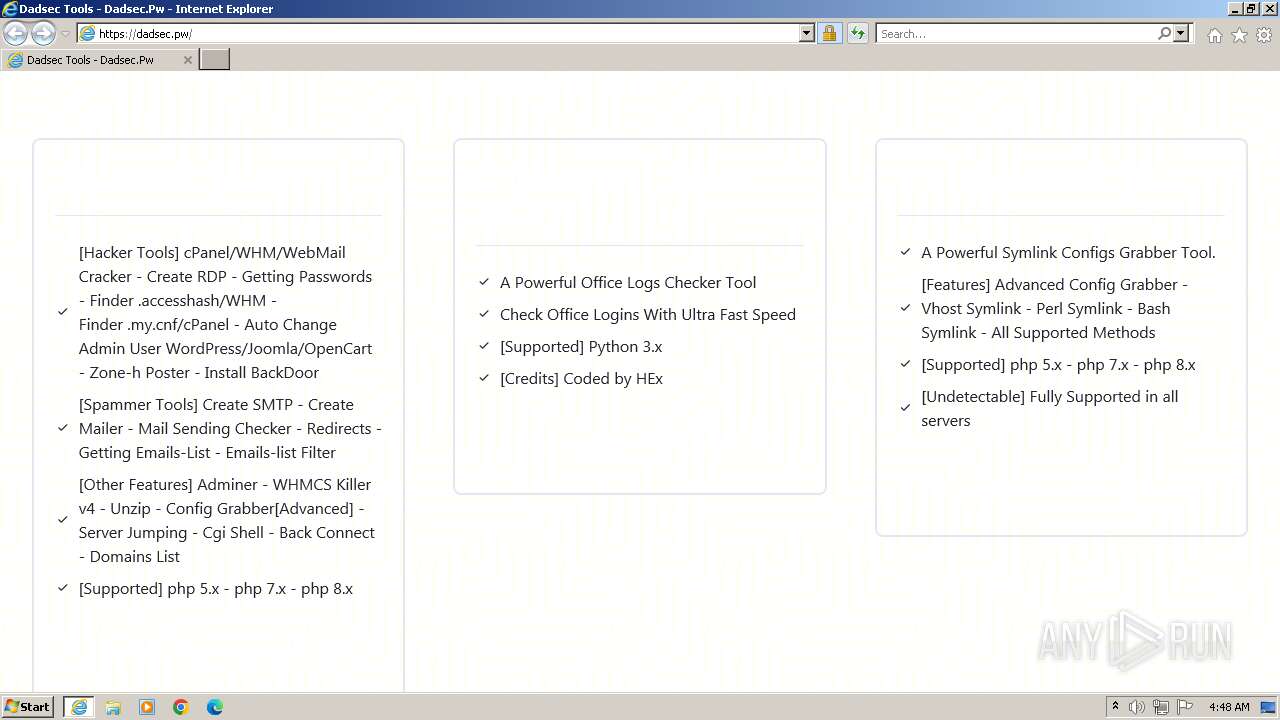
Task: Launch Microsoft Edge from the taskbar
Action: tap(215, 707)
